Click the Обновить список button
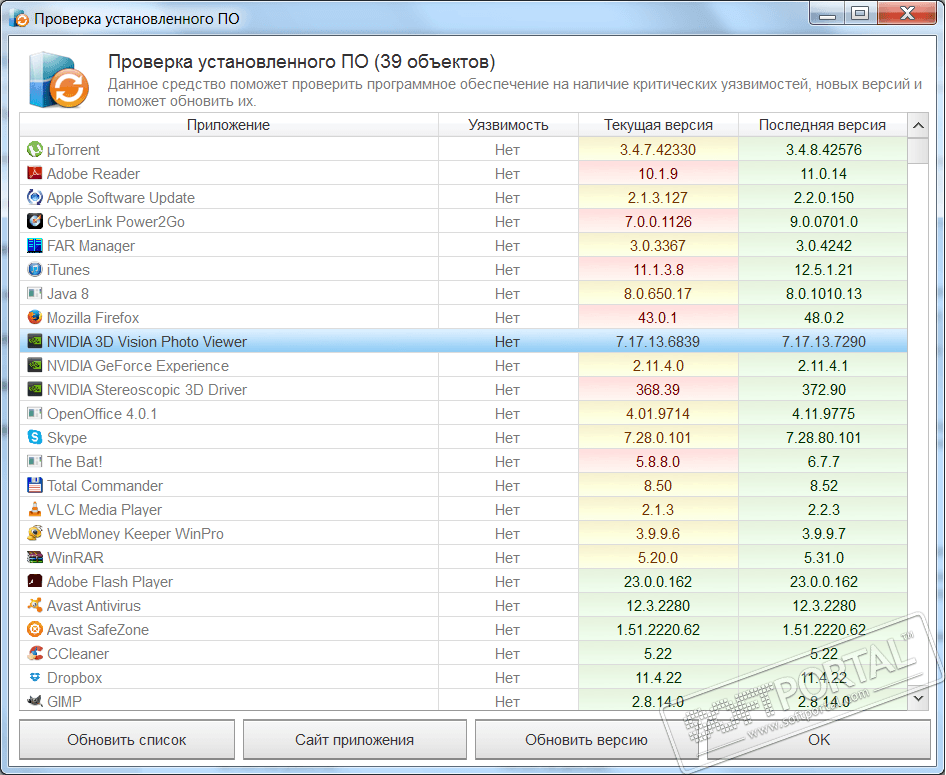Image resolution: width=946 pixels, height=775 pixels. tap(127, 739)
